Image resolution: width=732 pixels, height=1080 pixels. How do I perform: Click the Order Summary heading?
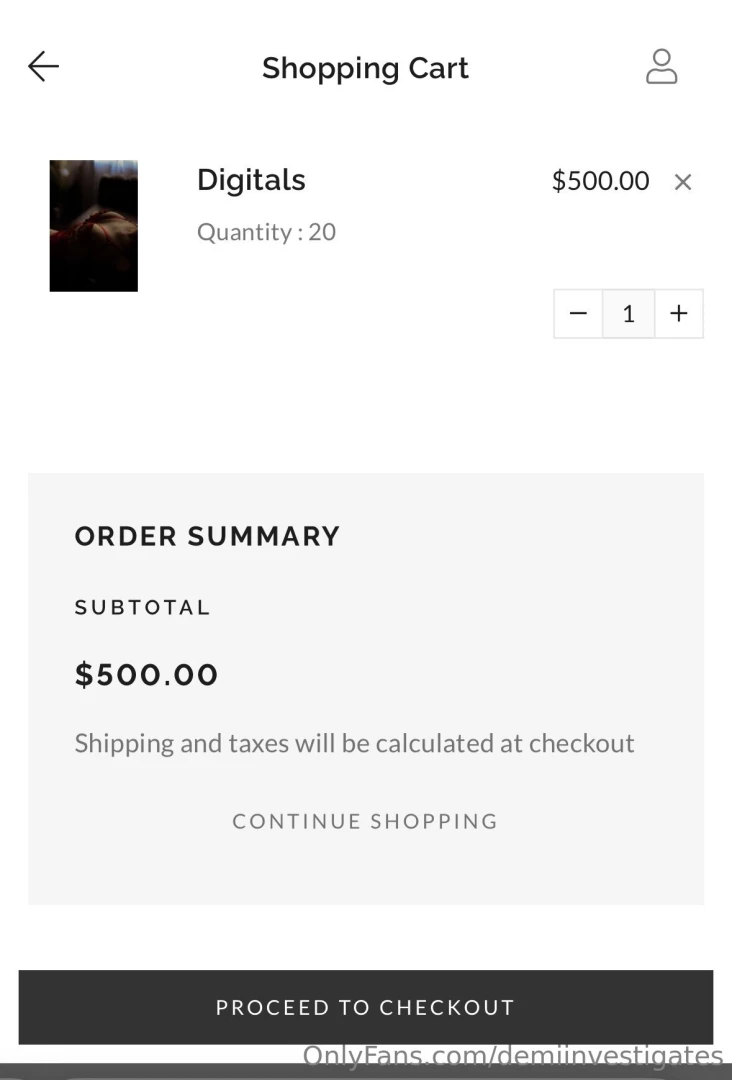click(x=207, y=536)
